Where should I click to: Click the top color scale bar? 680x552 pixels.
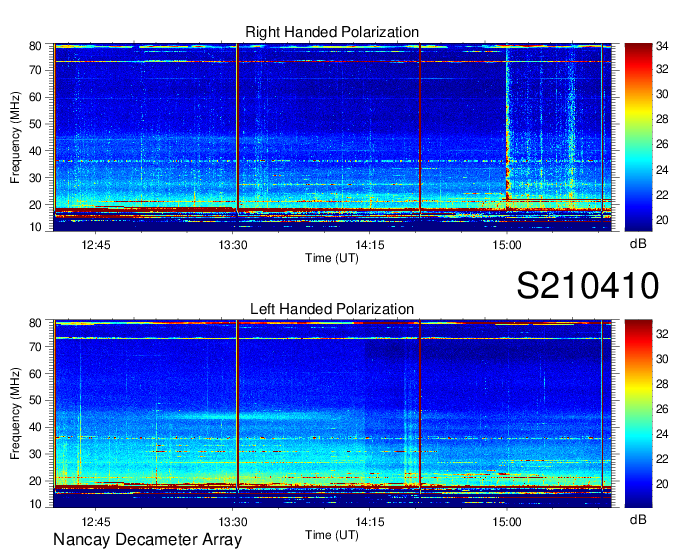click(638, 137)
